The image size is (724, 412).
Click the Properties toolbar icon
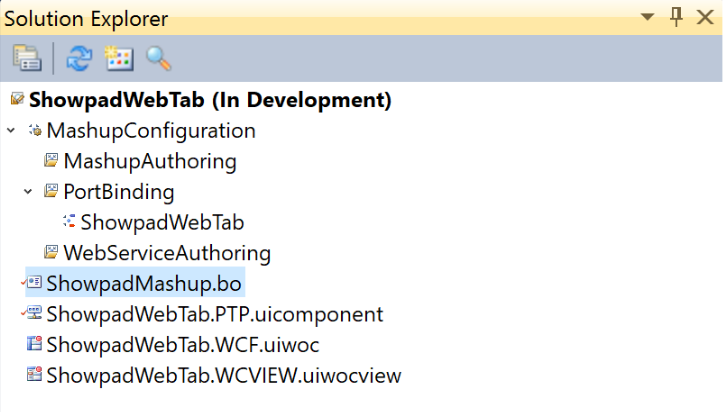[26, 59]
